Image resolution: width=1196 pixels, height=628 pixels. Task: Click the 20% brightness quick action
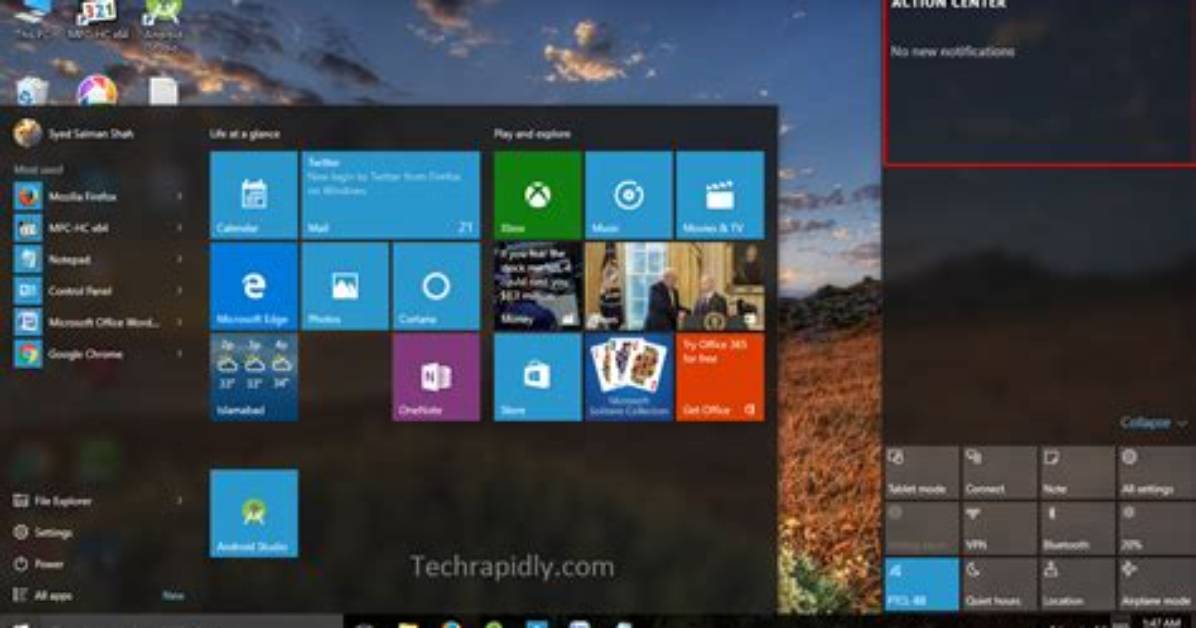[1156, 528]
